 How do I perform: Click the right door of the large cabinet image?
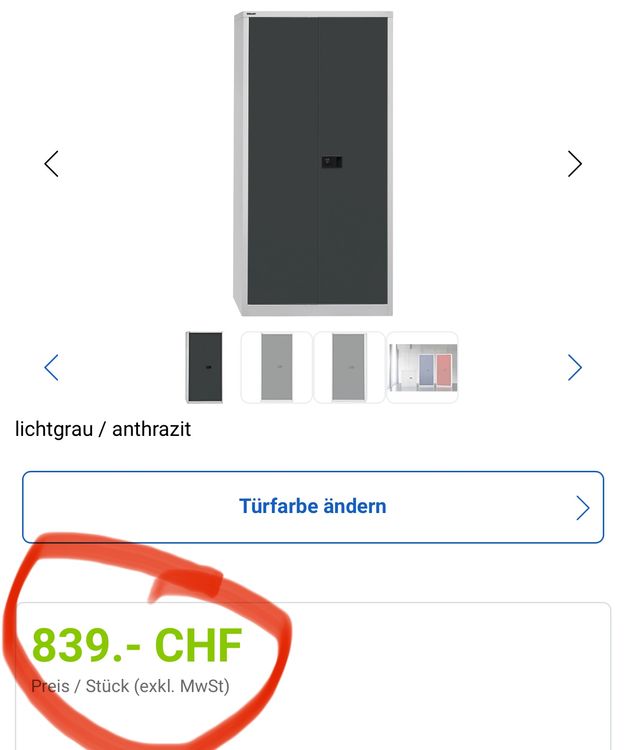tap(353, 161)
